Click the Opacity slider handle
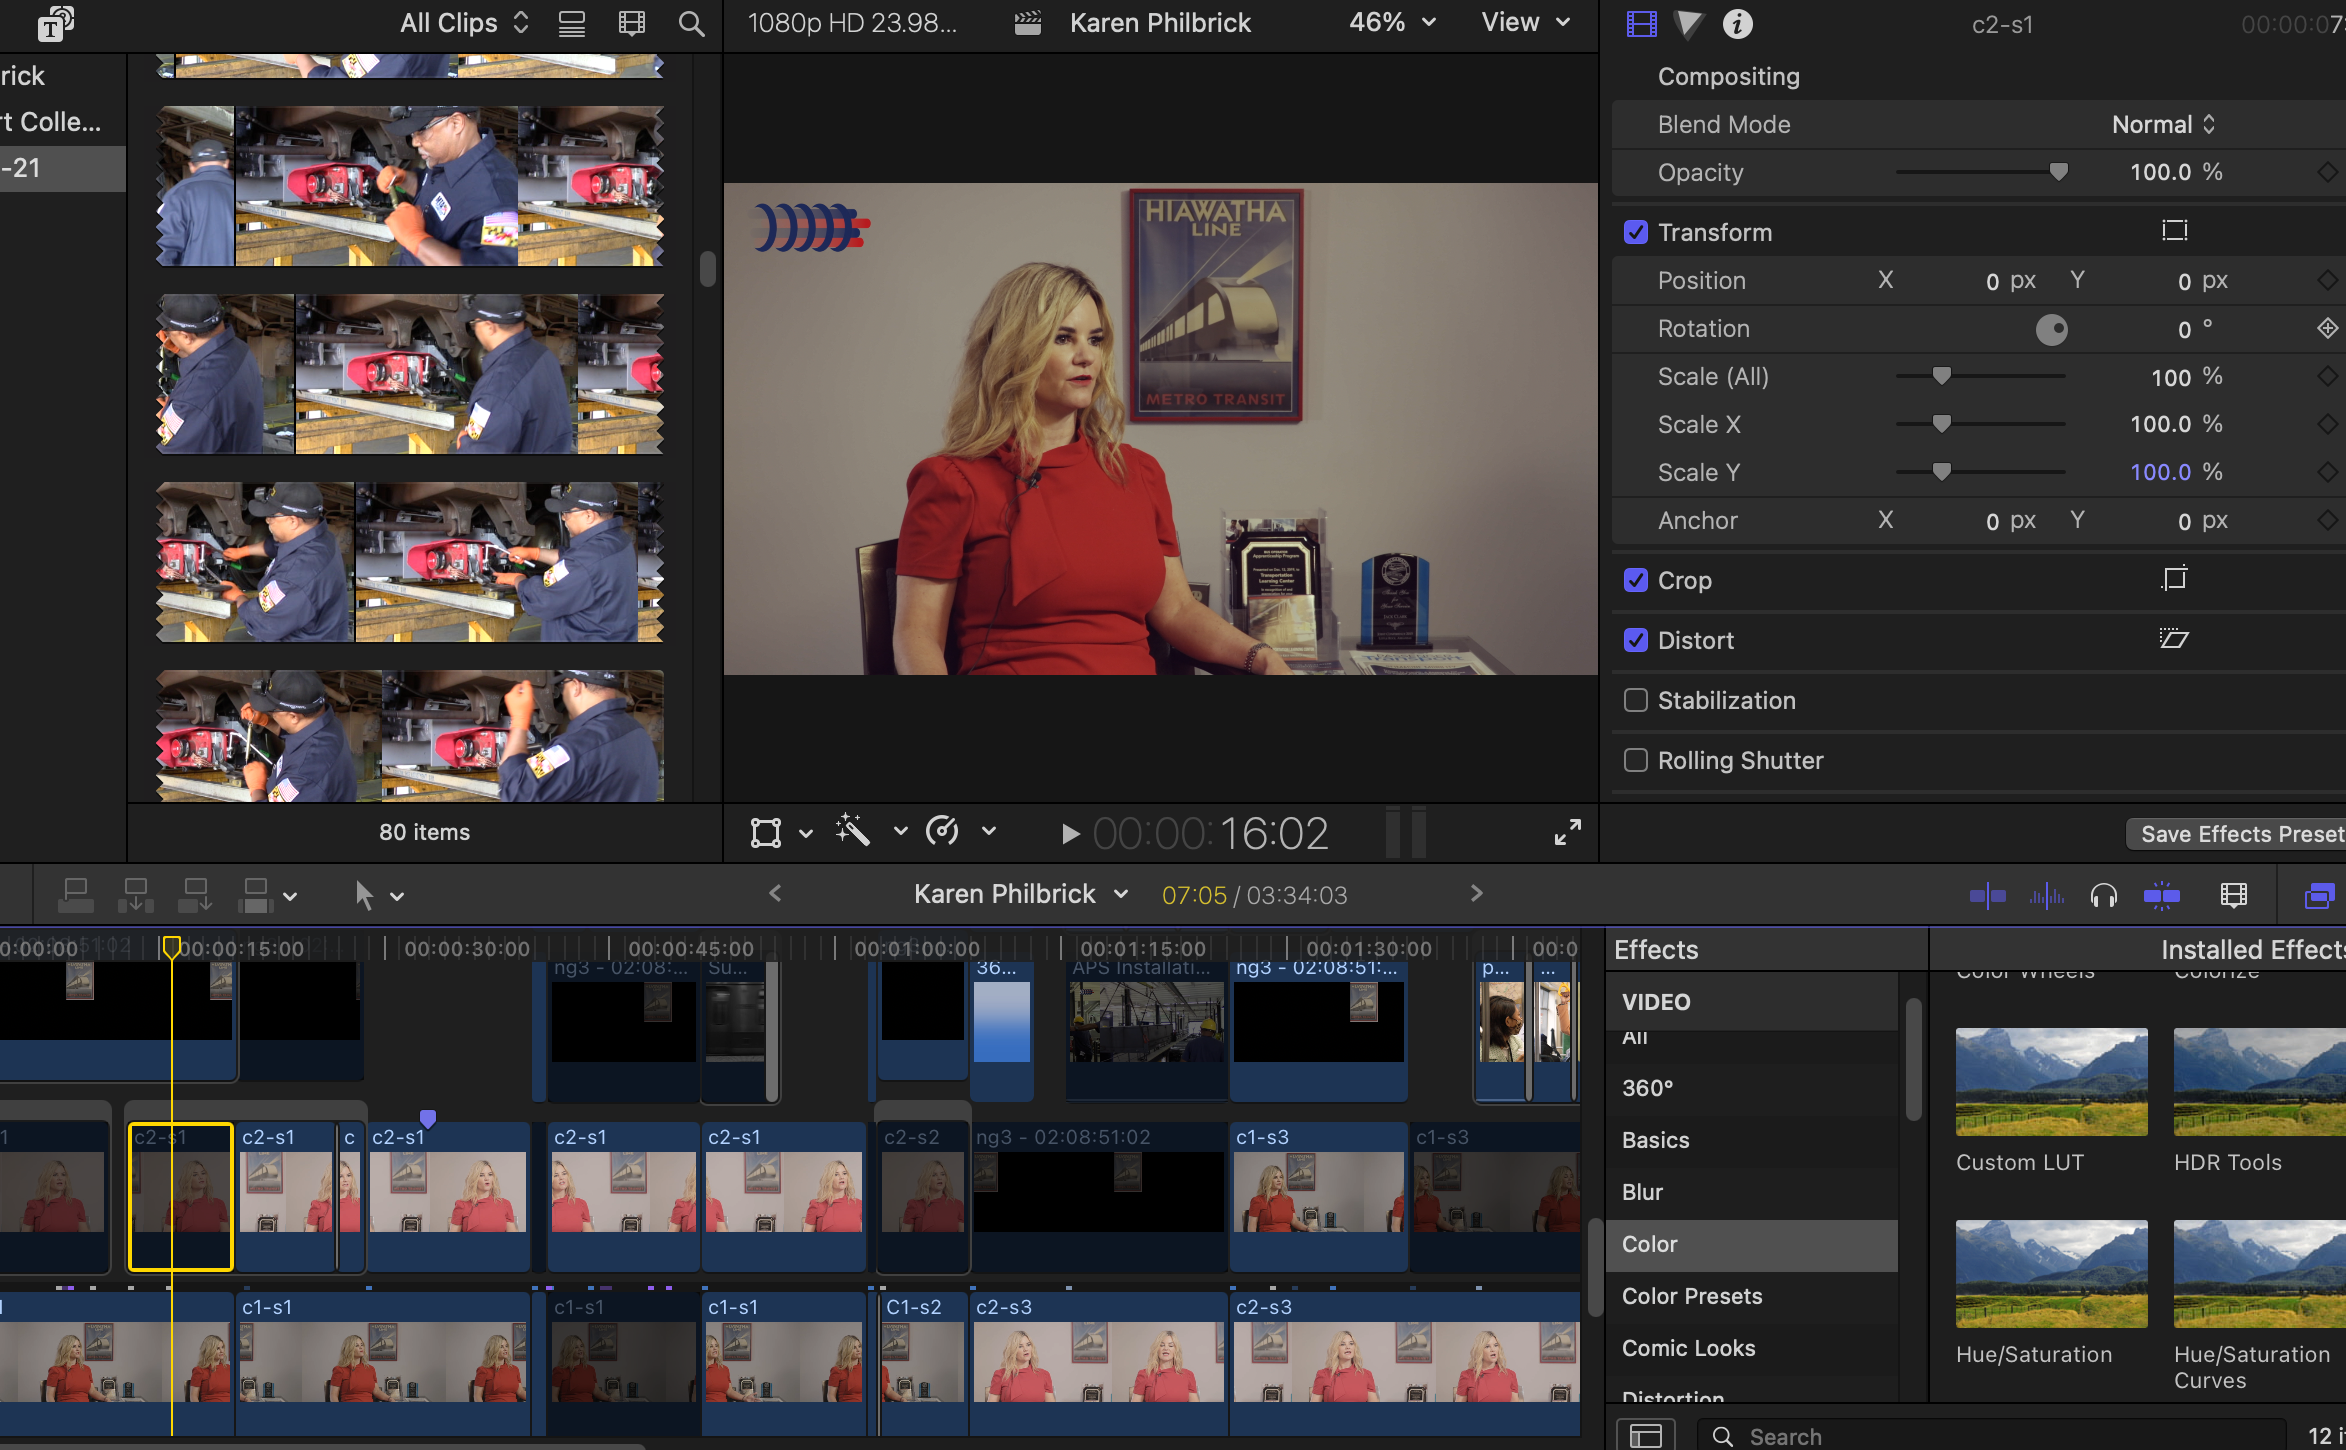 (2058, 172)
